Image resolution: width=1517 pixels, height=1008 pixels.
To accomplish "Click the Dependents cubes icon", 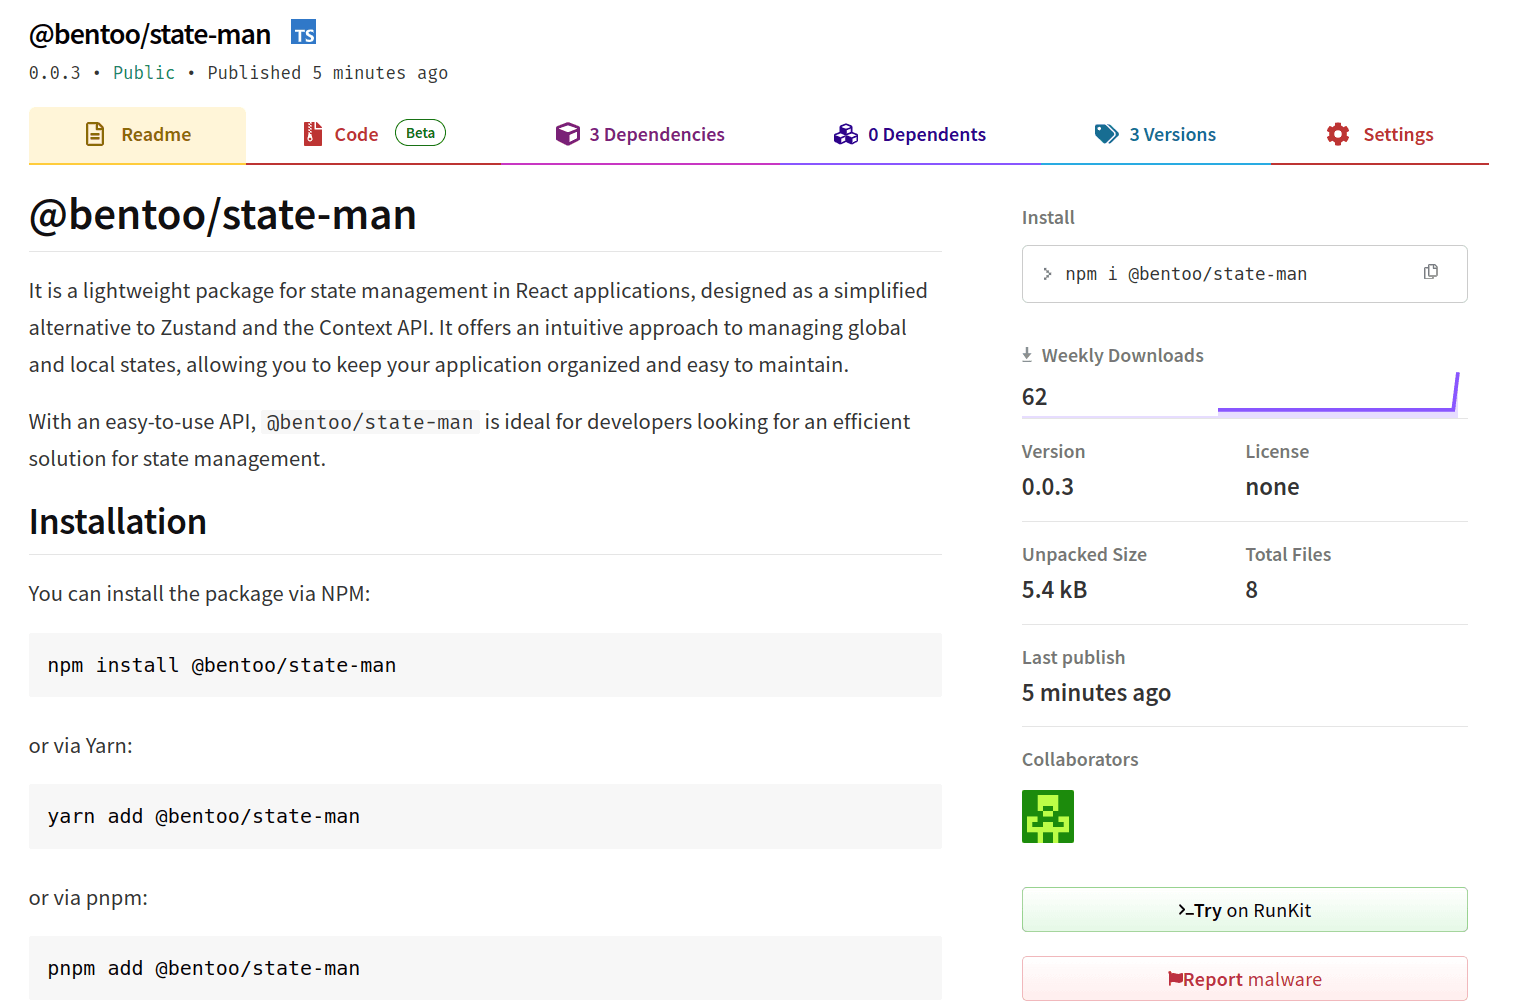I will (x=846, y=134).
